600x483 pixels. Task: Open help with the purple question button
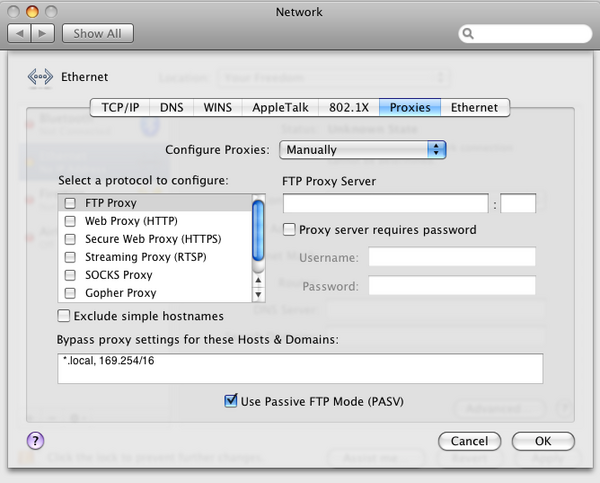click(36, 441)
